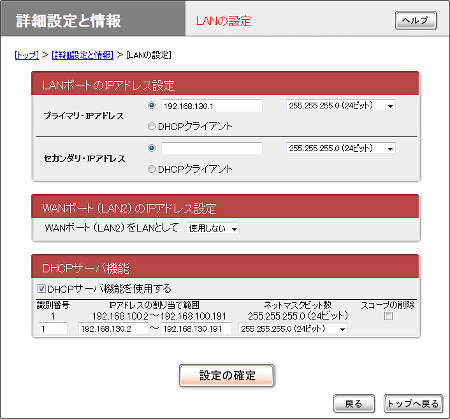Viewport: 450px width, 419px height.
Task: Follow the 詳細設定と情報 breadcrumb link
Action: pos(83,55)
